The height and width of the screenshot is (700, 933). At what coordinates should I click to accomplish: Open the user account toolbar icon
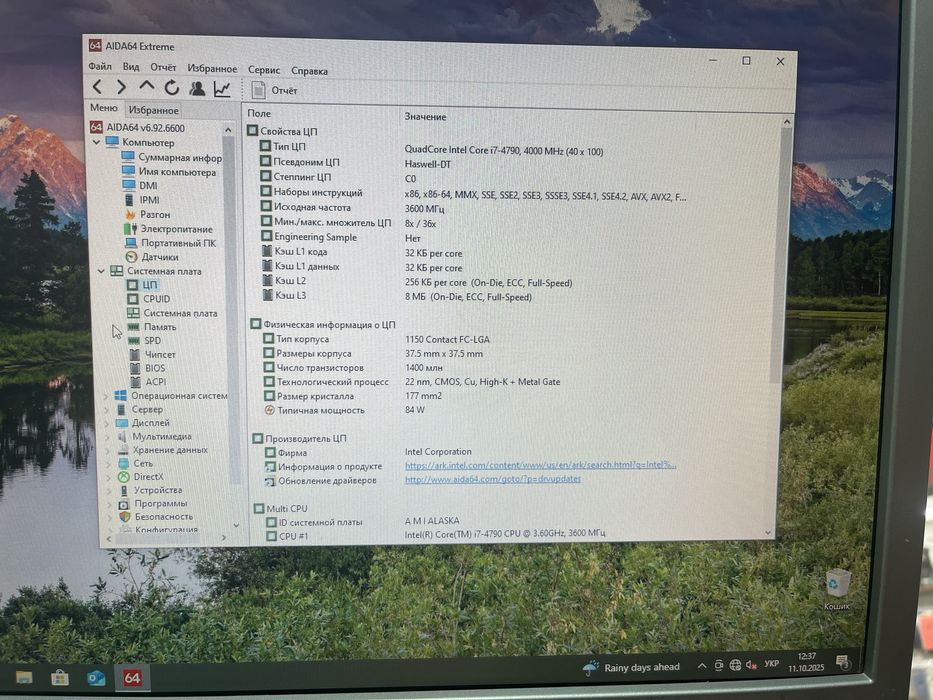197,89
